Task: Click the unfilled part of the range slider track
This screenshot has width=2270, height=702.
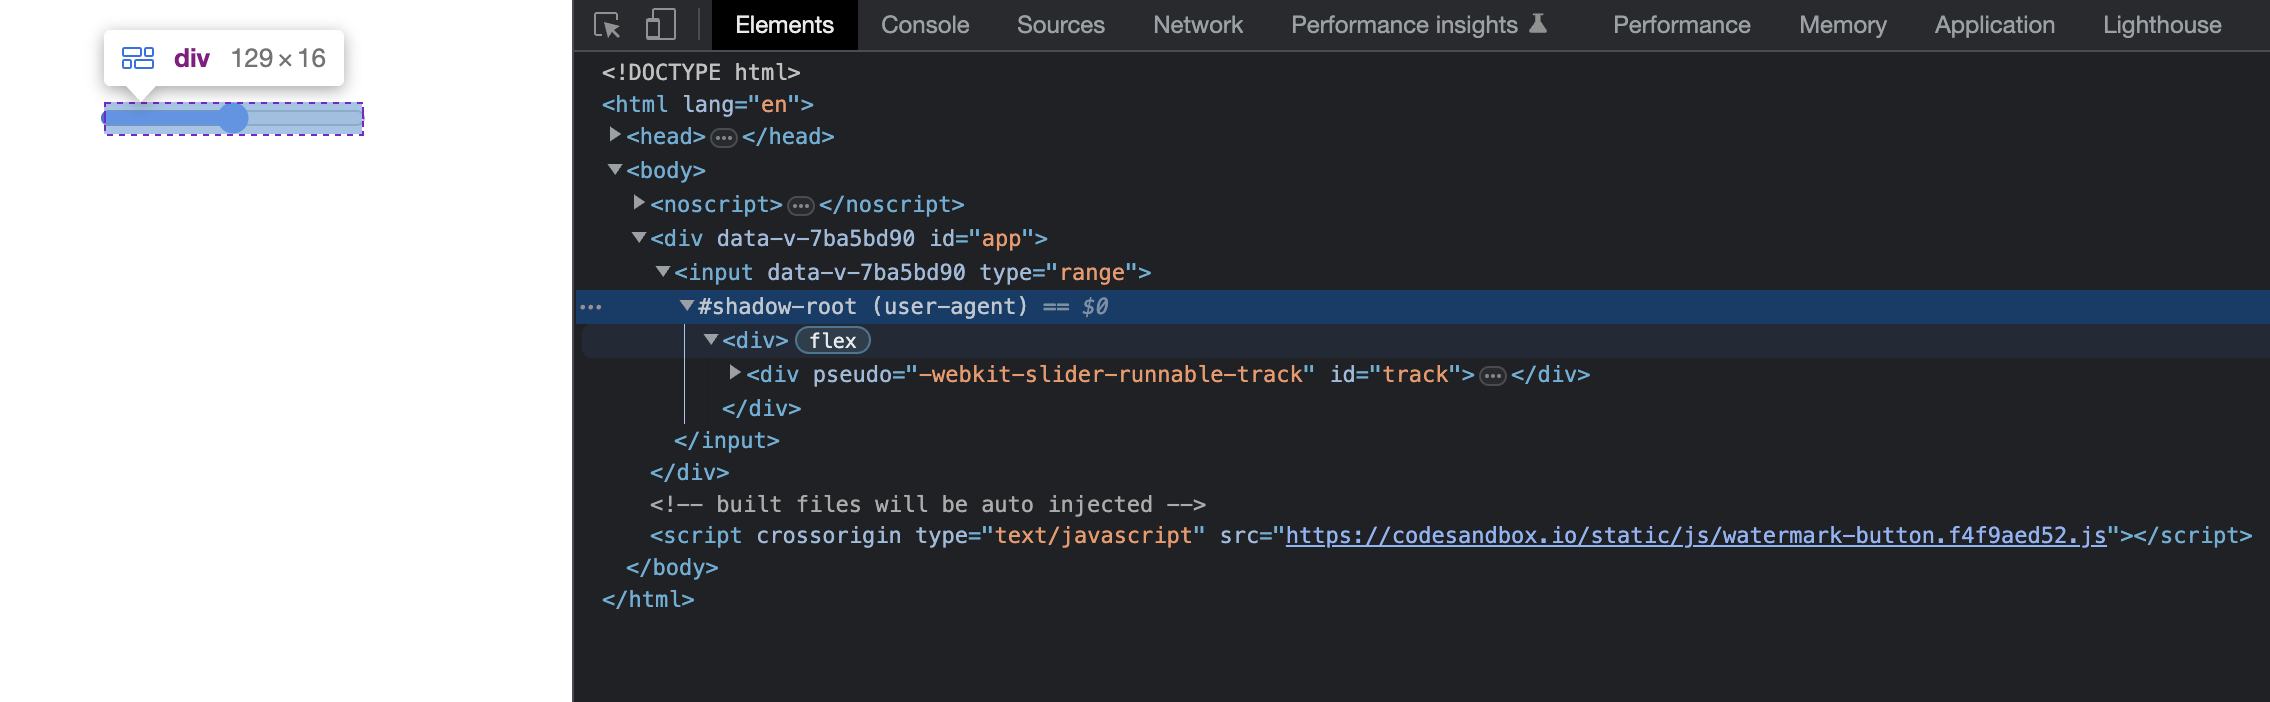Action: pyautogui.click(x=305, y=118)
